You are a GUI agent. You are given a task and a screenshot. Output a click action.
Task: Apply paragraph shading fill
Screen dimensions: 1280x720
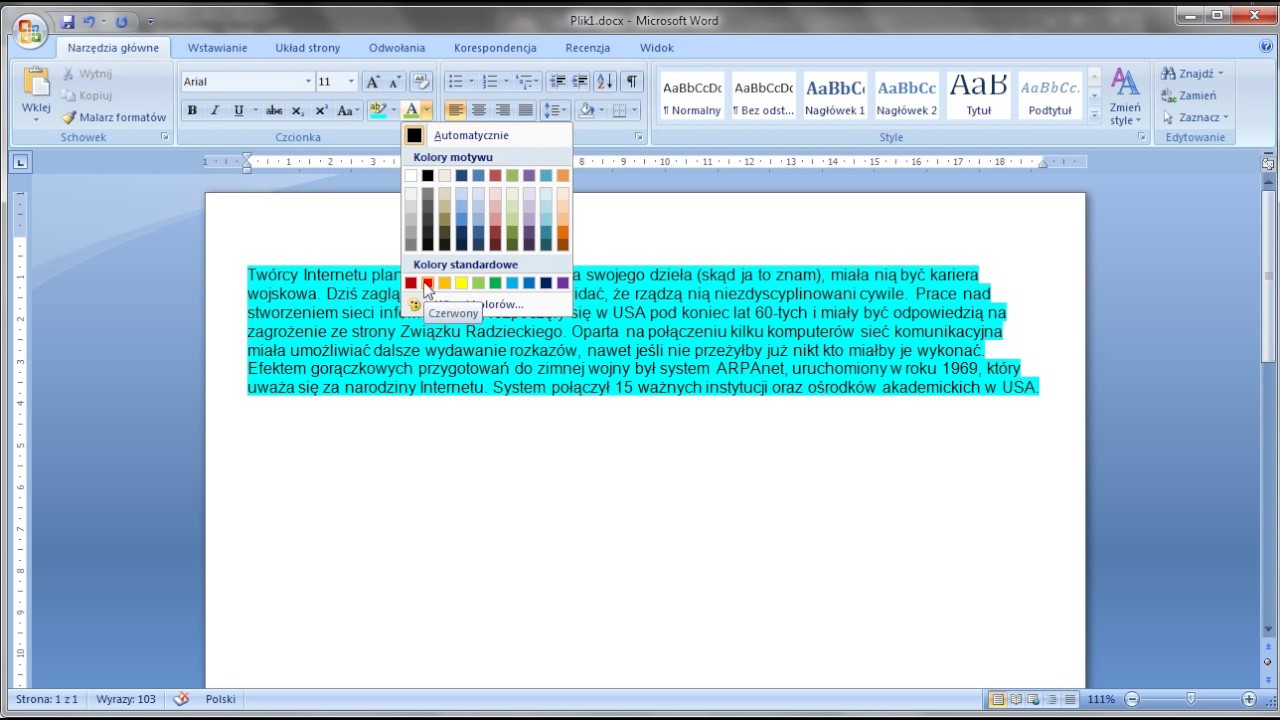[x=587, y=110]
